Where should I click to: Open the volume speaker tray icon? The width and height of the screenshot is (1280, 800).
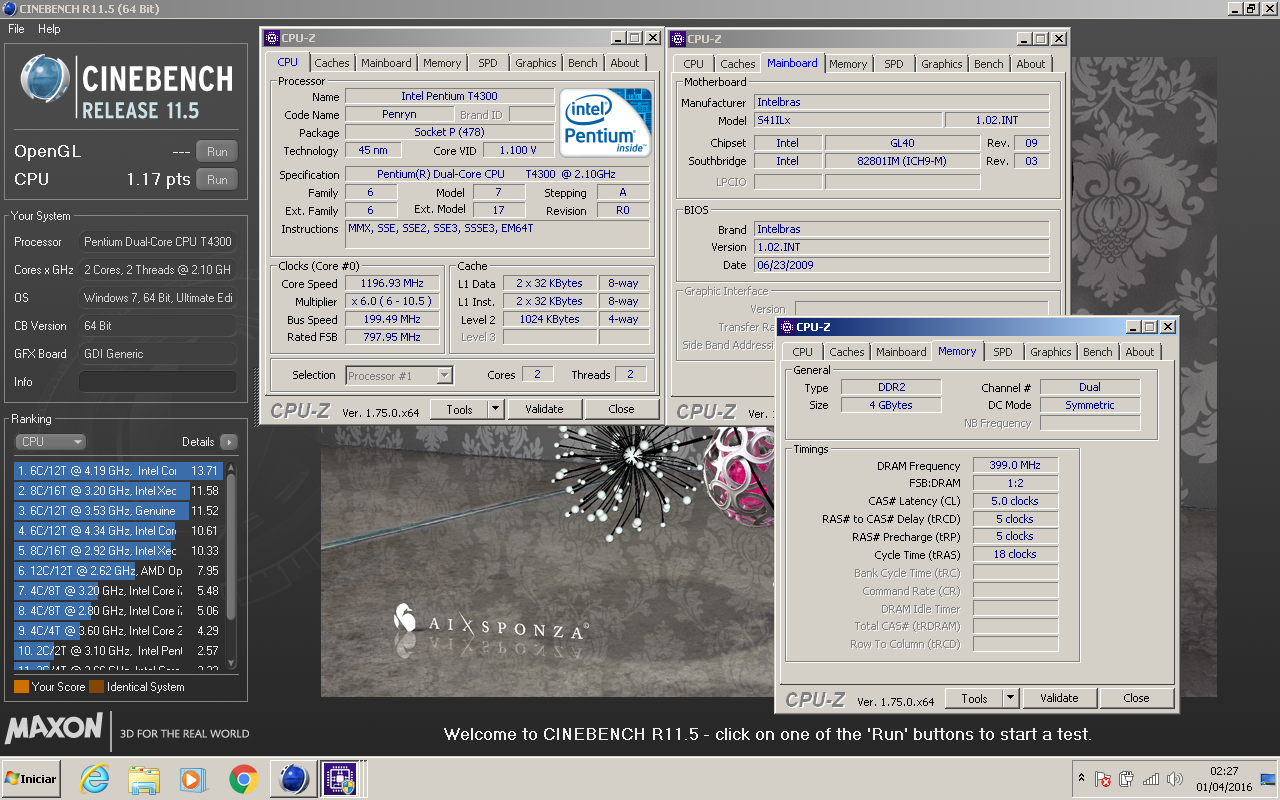[1174, 779]
